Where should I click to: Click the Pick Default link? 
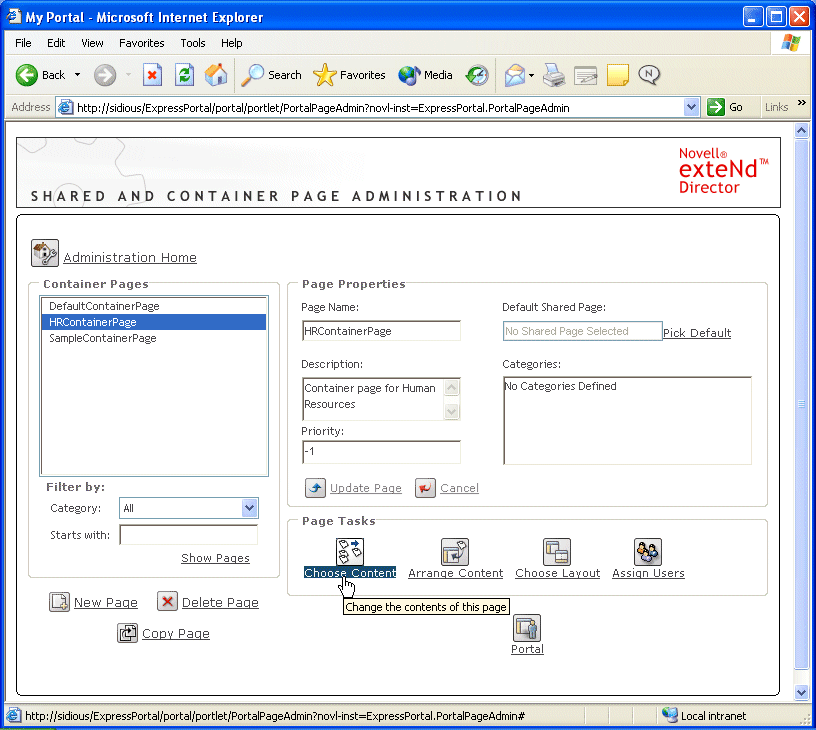(x=697, y=333)
